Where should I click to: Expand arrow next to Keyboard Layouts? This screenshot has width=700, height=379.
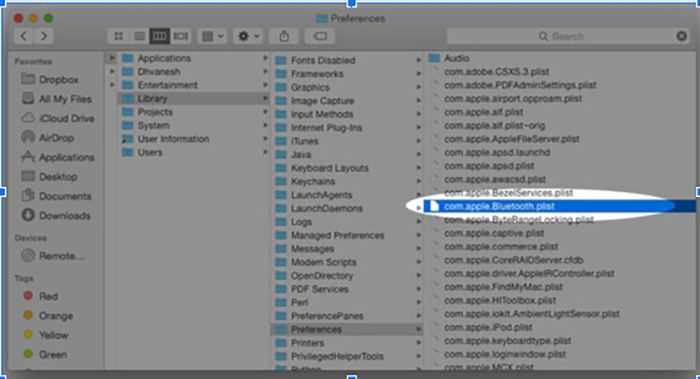point(419,168)
